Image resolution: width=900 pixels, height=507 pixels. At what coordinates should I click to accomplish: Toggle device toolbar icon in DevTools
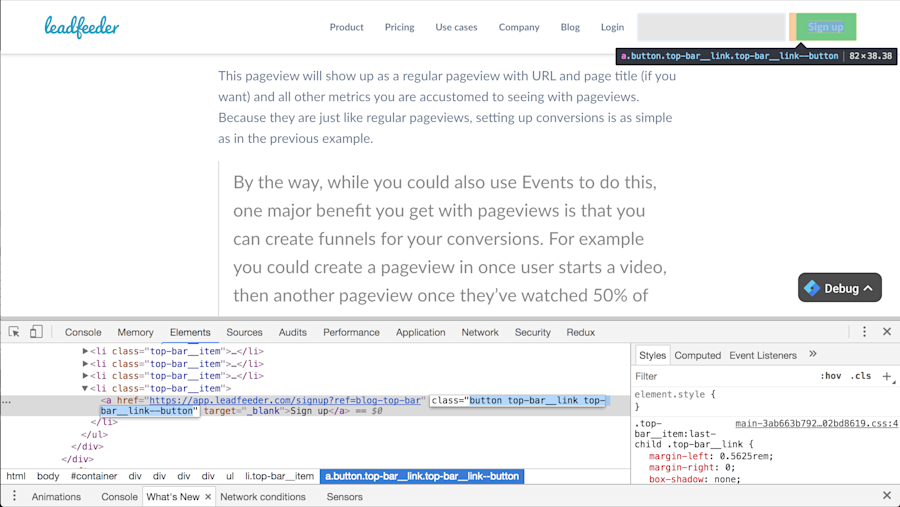(x=36, y=332)
